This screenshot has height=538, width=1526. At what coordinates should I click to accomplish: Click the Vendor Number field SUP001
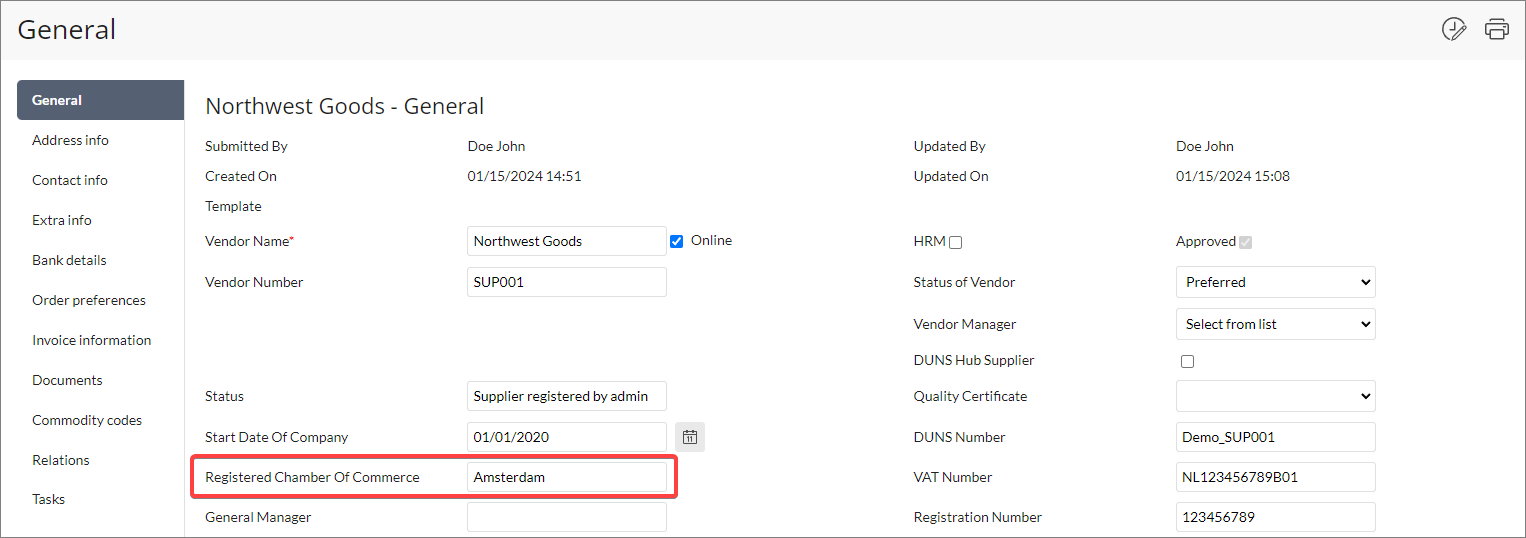tap(567, 282)
